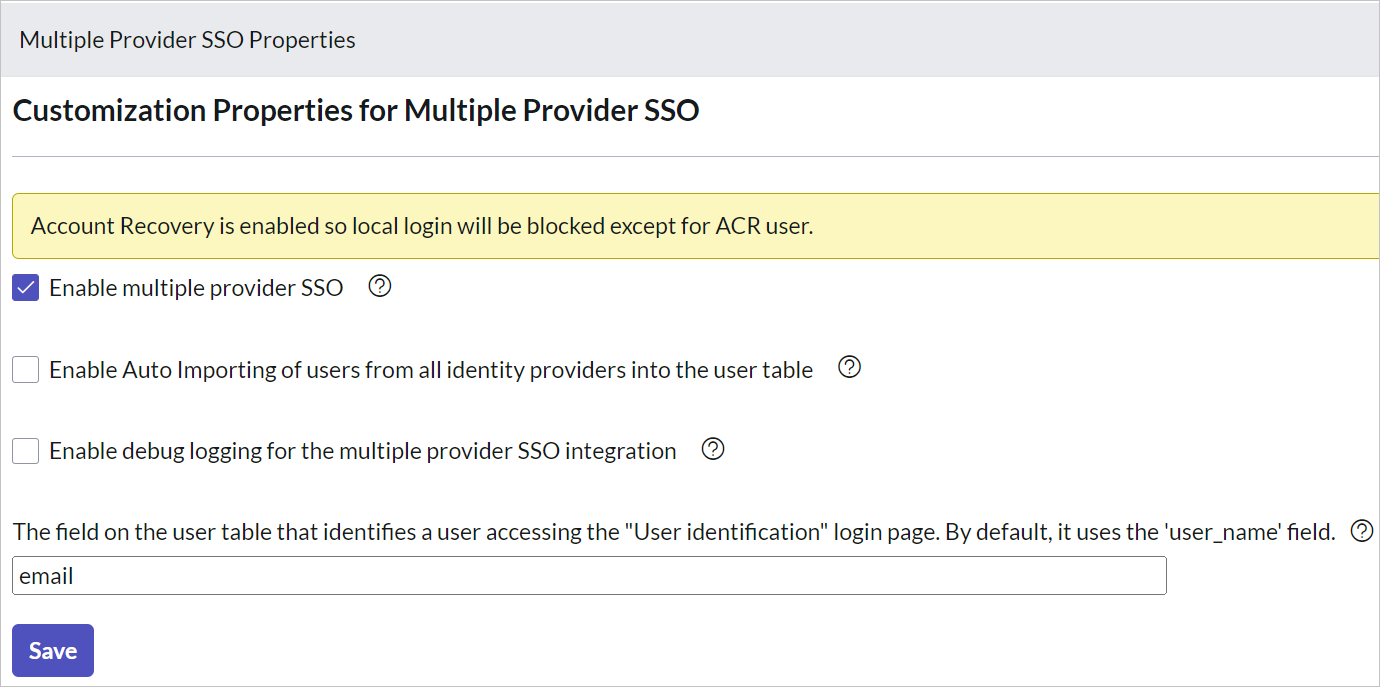Click the Enable debug logging label text
This screenshot has width=1380, height=687.
point(363,451)
